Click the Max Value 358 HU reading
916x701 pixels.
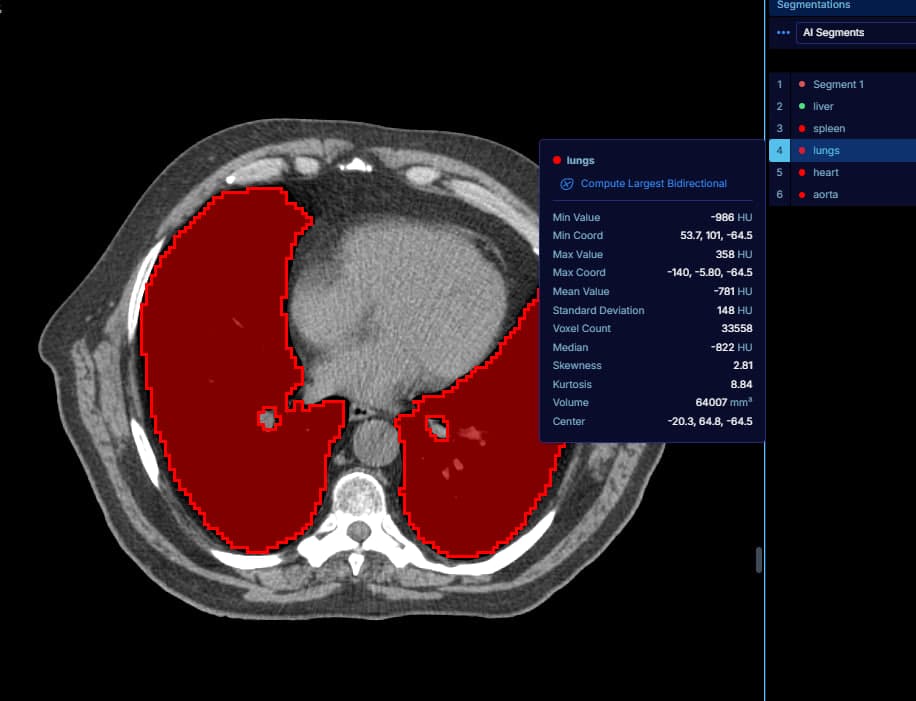point(733,254)
